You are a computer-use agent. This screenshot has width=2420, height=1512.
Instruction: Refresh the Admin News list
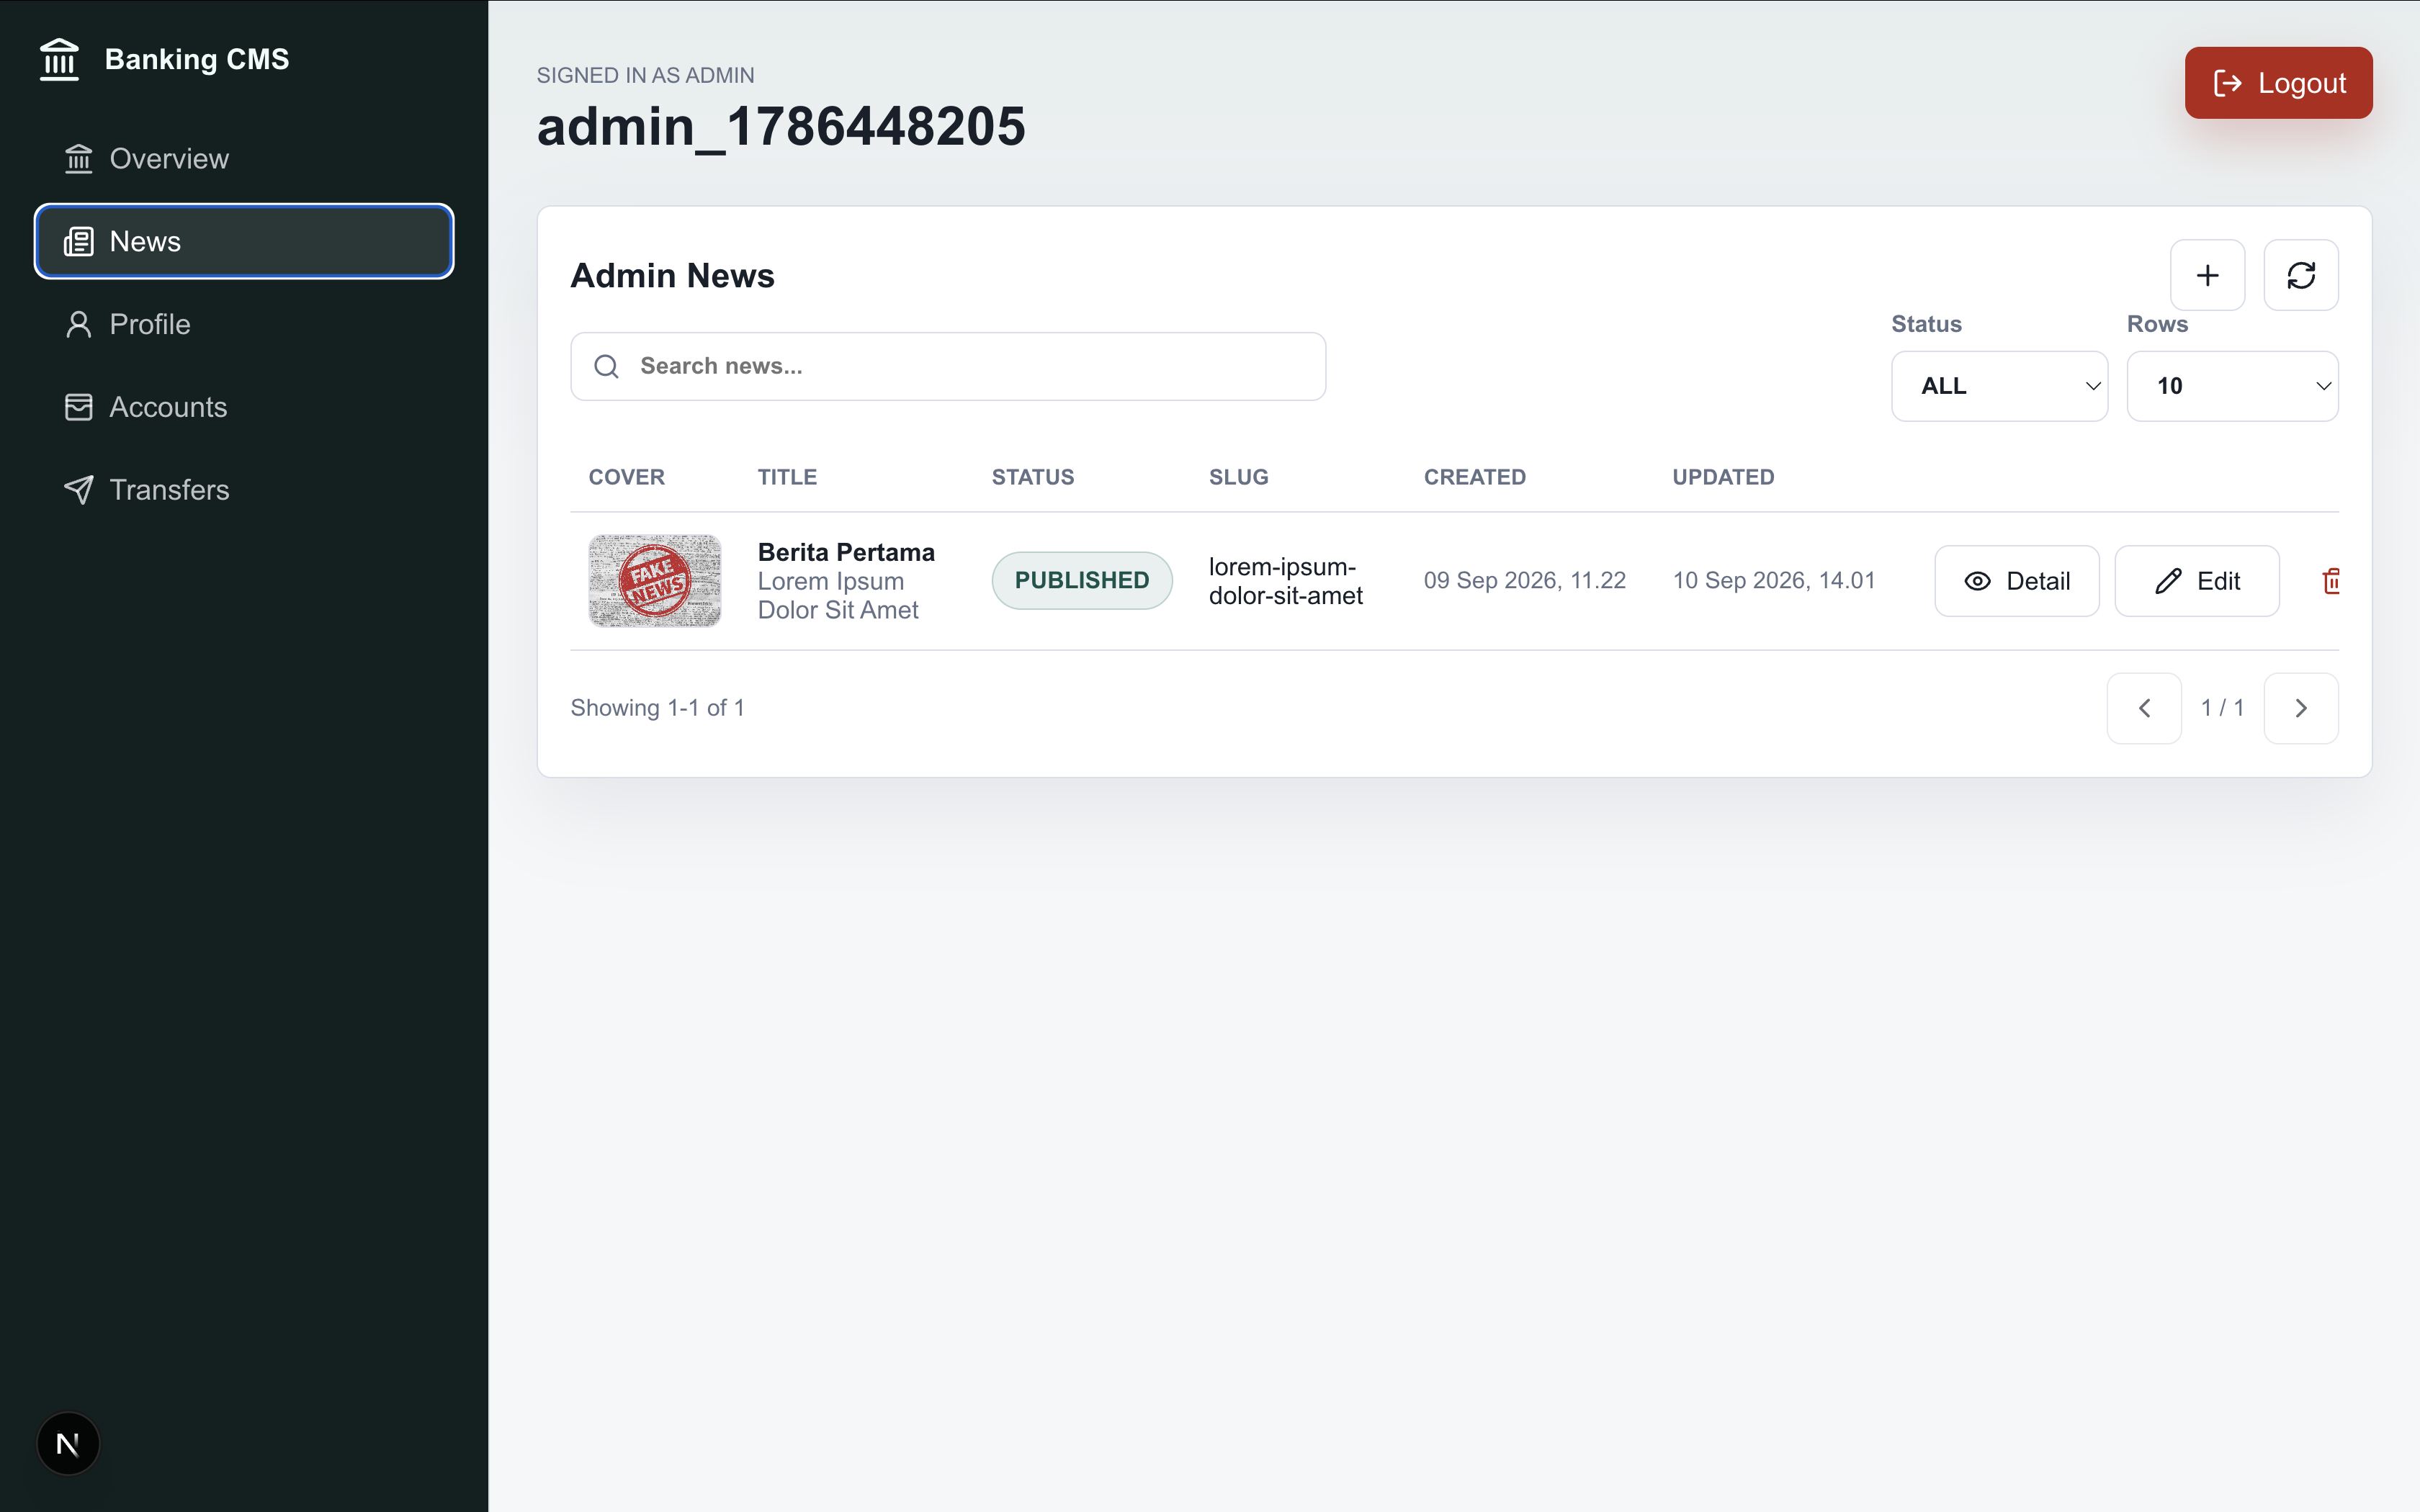2301,275
